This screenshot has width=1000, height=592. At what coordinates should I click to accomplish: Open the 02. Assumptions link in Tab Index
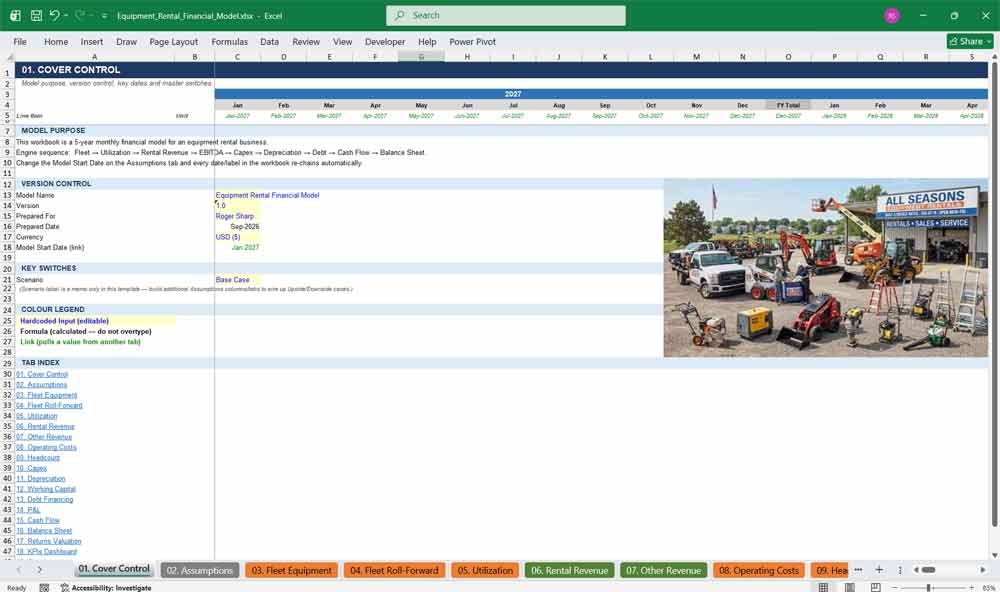click(41, 385)
